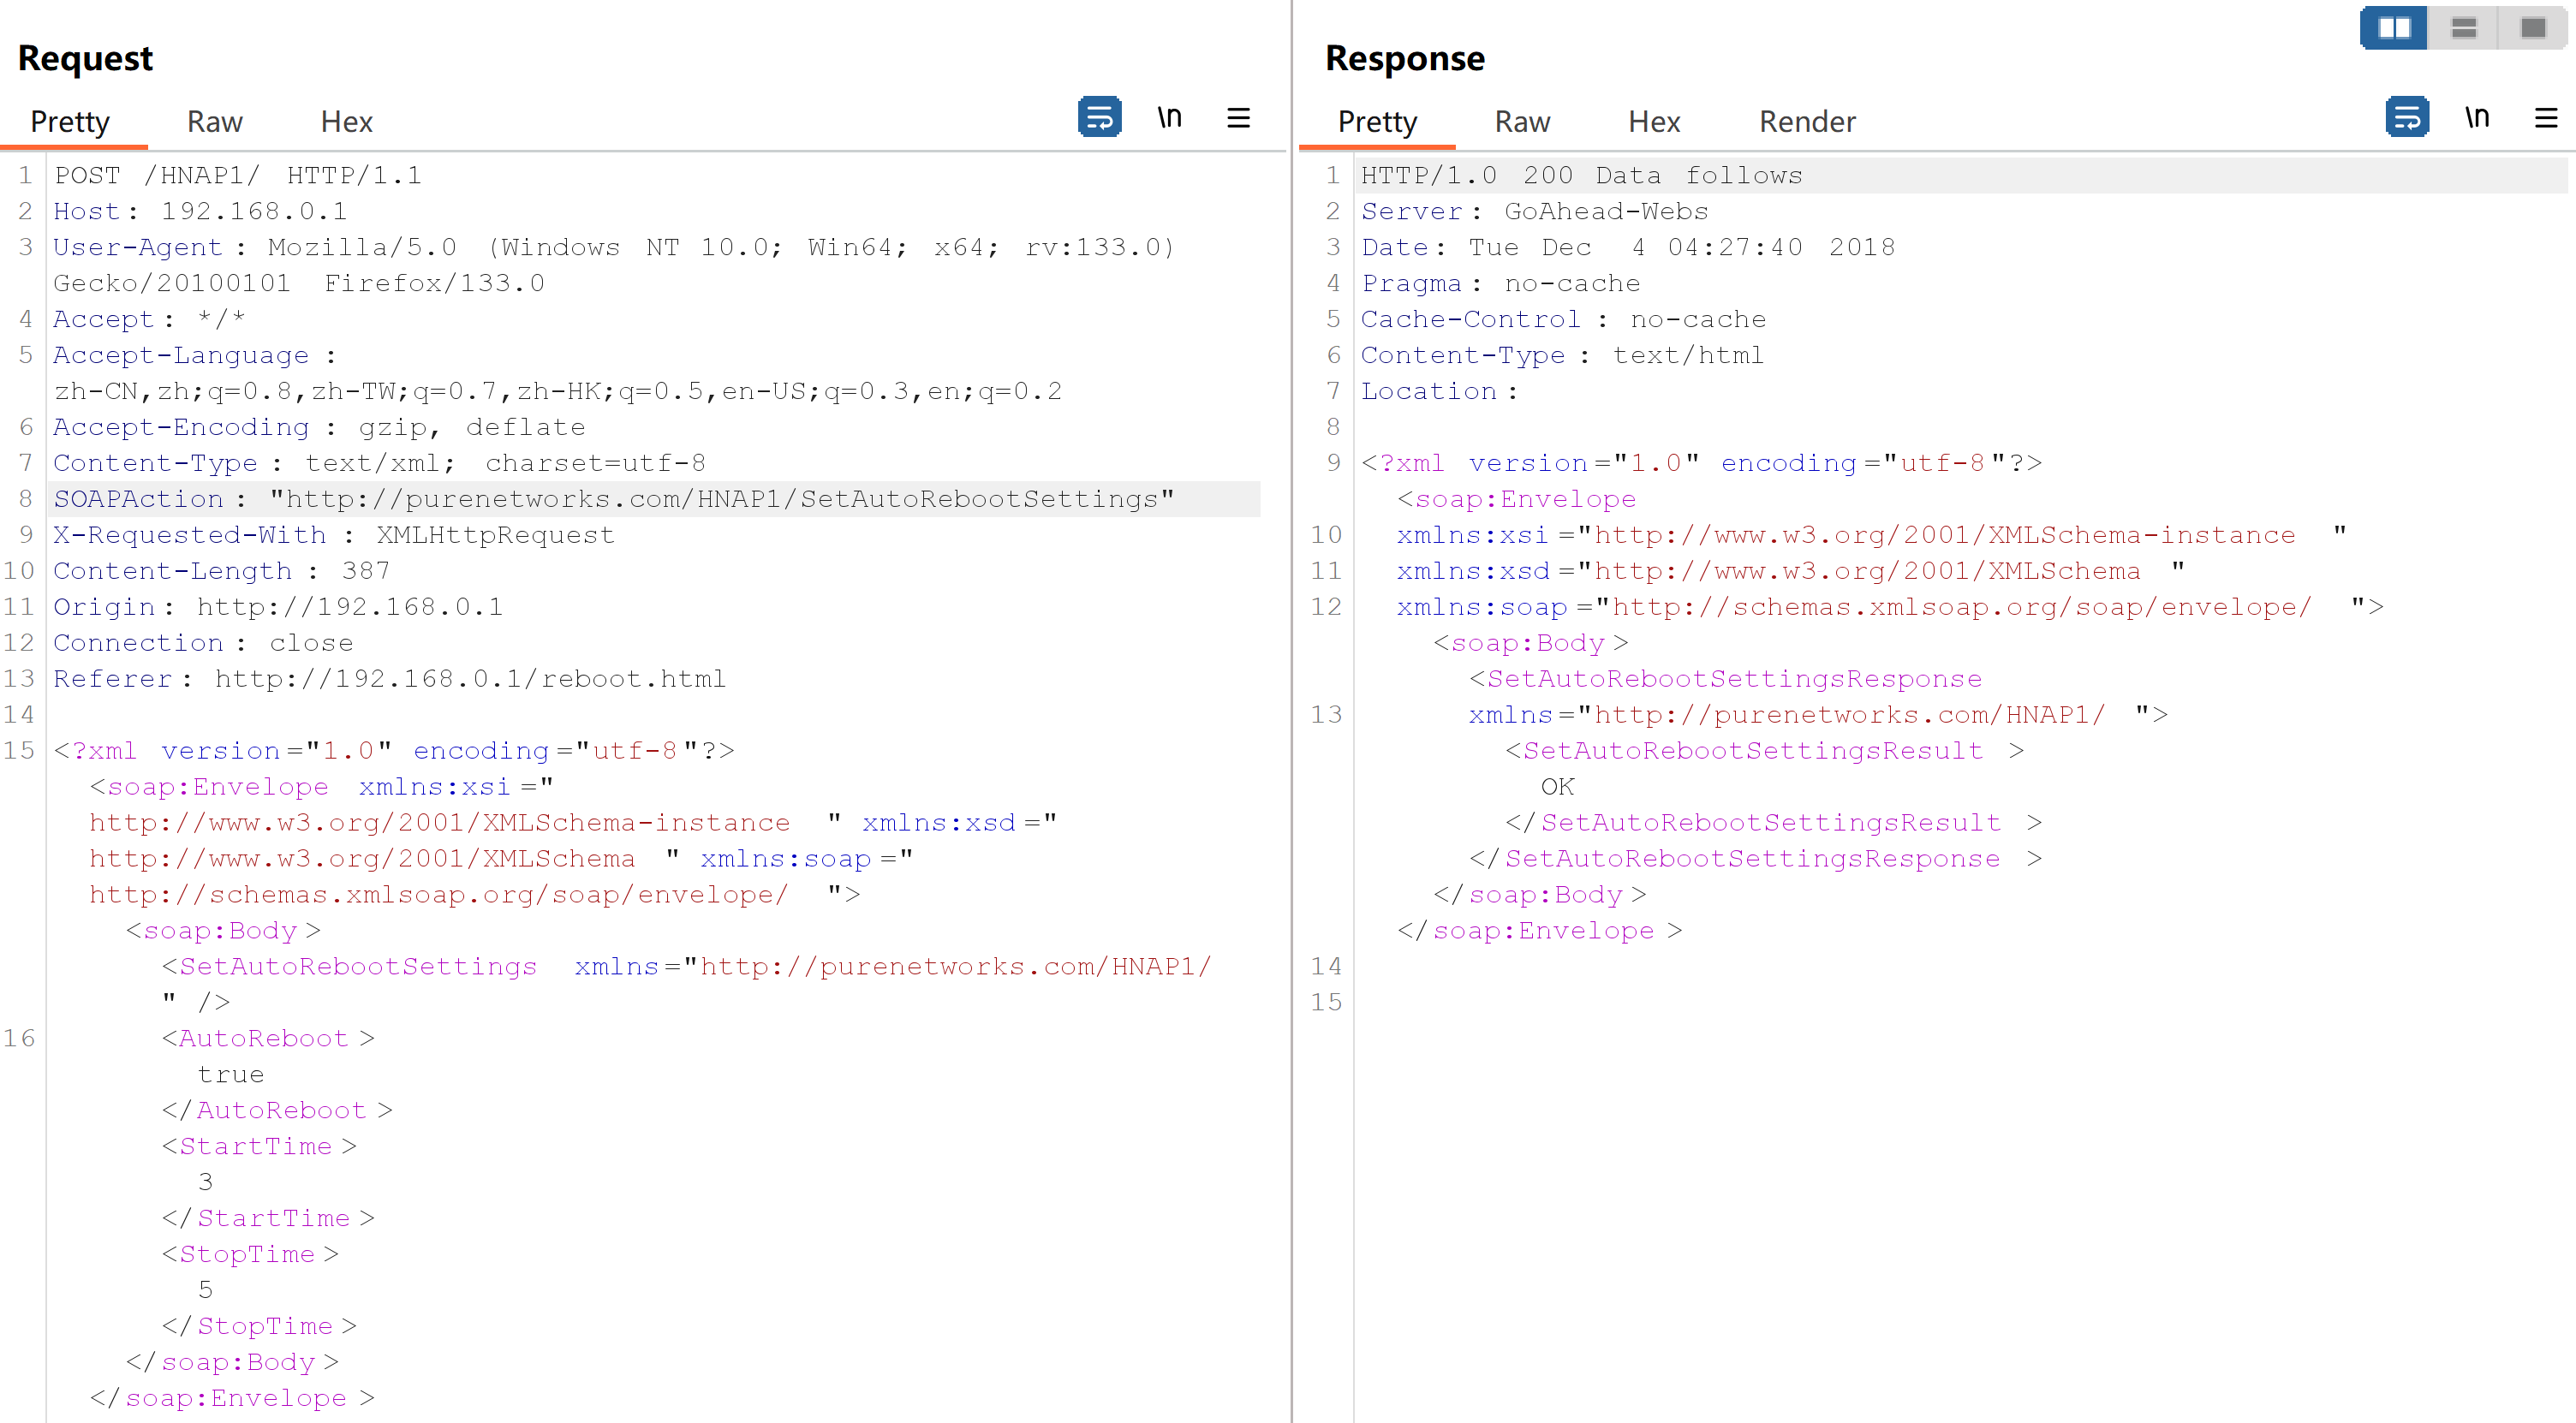Open the Response panel hamburger menu
This screenshot has width=2576, height=1423.
point(2545,118)
